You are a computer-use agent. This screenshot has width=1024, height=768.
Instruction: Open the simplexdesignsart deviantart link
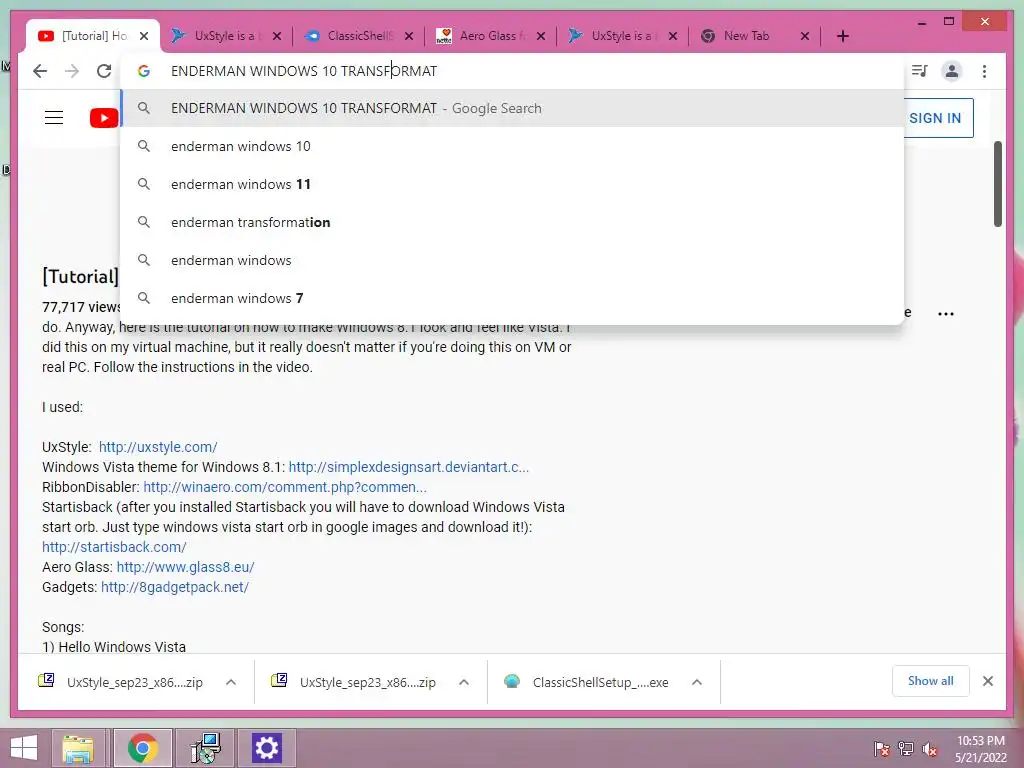(409, 467)
